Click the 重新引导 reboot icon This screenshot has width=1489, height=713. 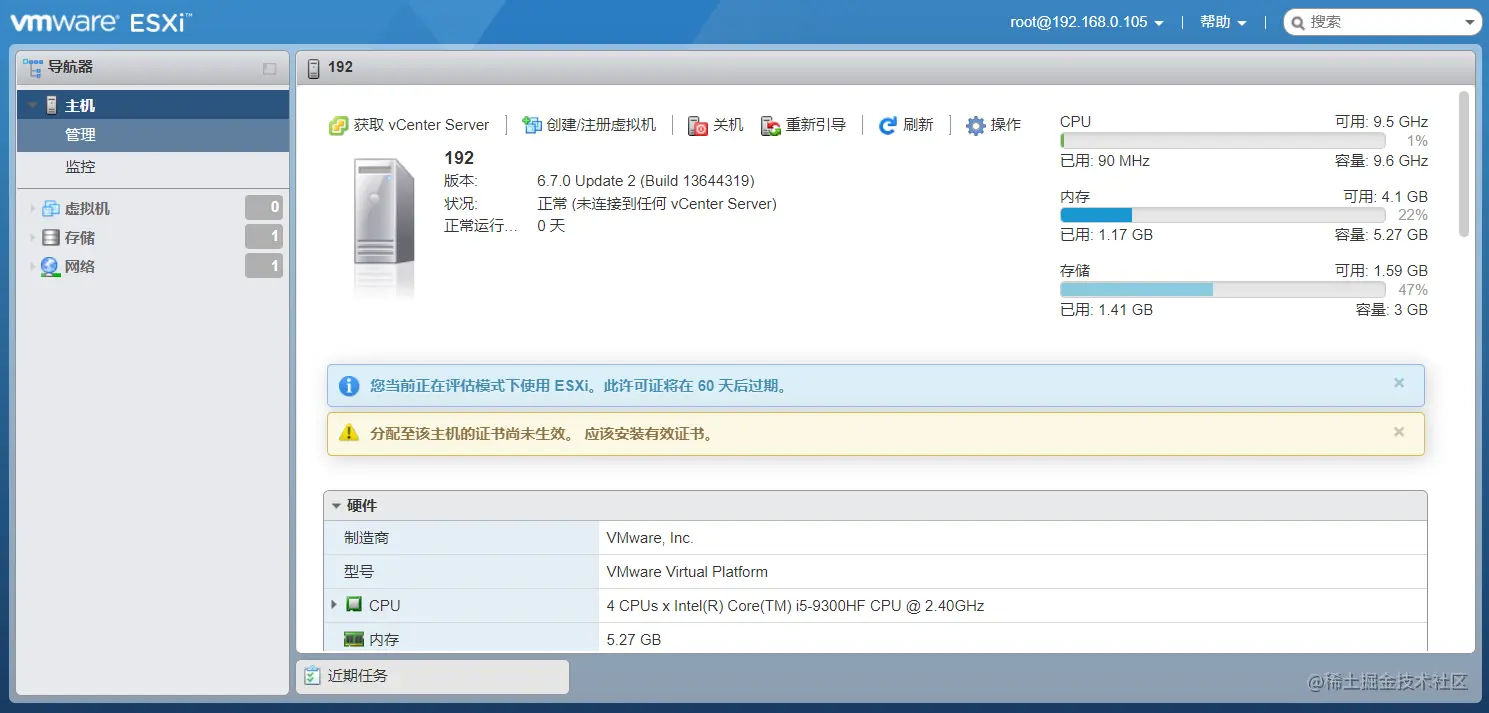pyautogui.click(x=770, y=125)
